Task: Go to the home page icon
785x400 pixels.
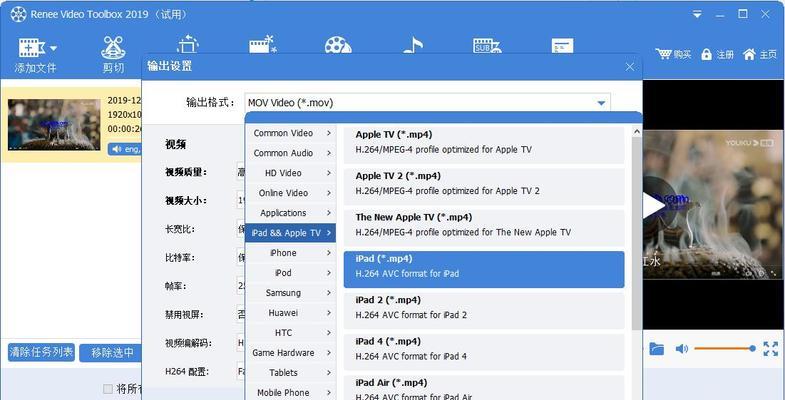Action: tap(749, 54)
